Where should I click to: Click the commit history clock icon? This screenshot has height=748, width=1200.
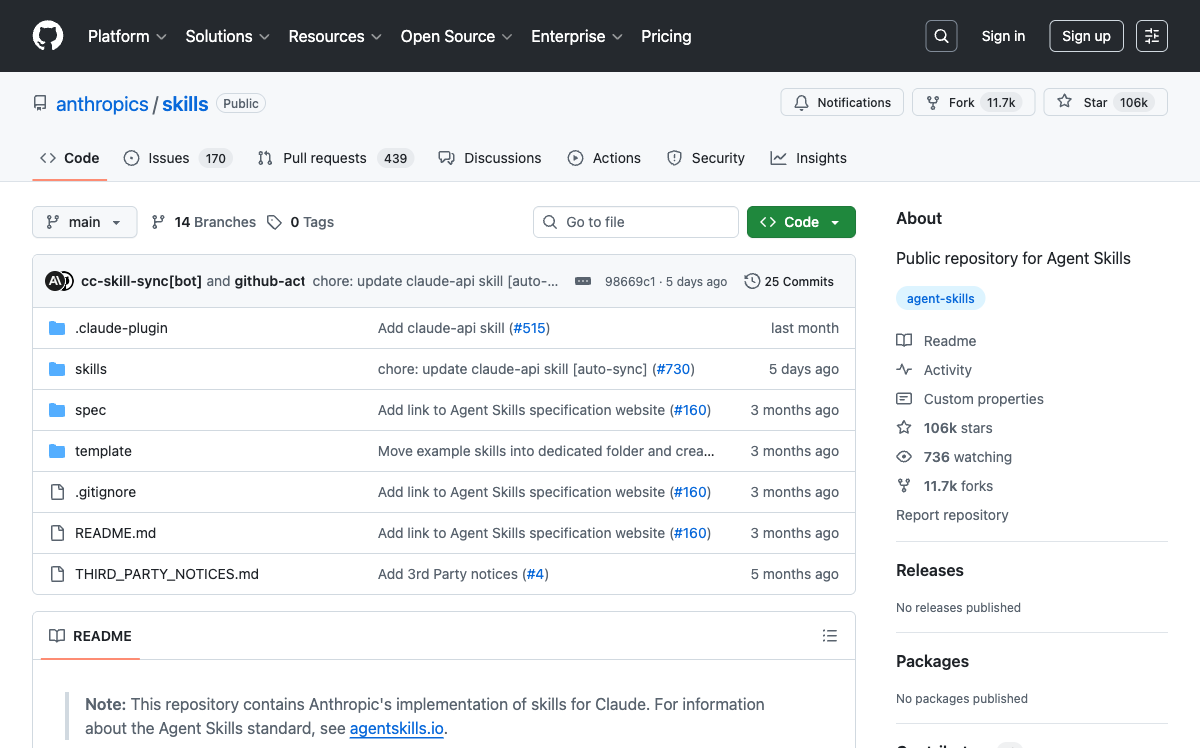click(x=752, y=281)
